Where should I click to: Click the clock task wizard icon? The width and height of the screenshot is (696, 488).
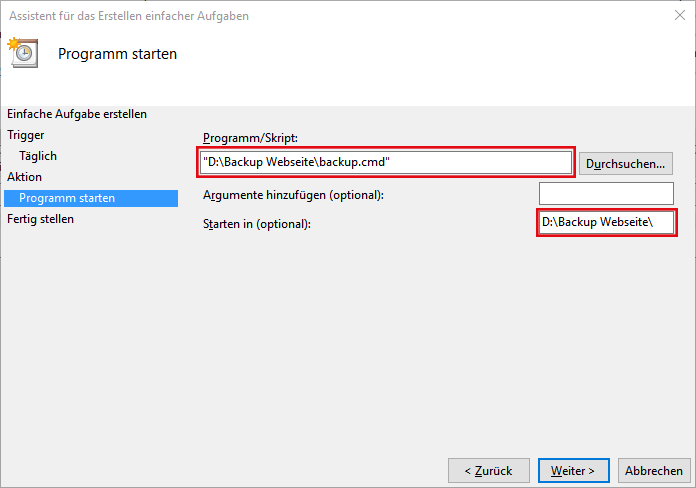(x=23, y=52)
